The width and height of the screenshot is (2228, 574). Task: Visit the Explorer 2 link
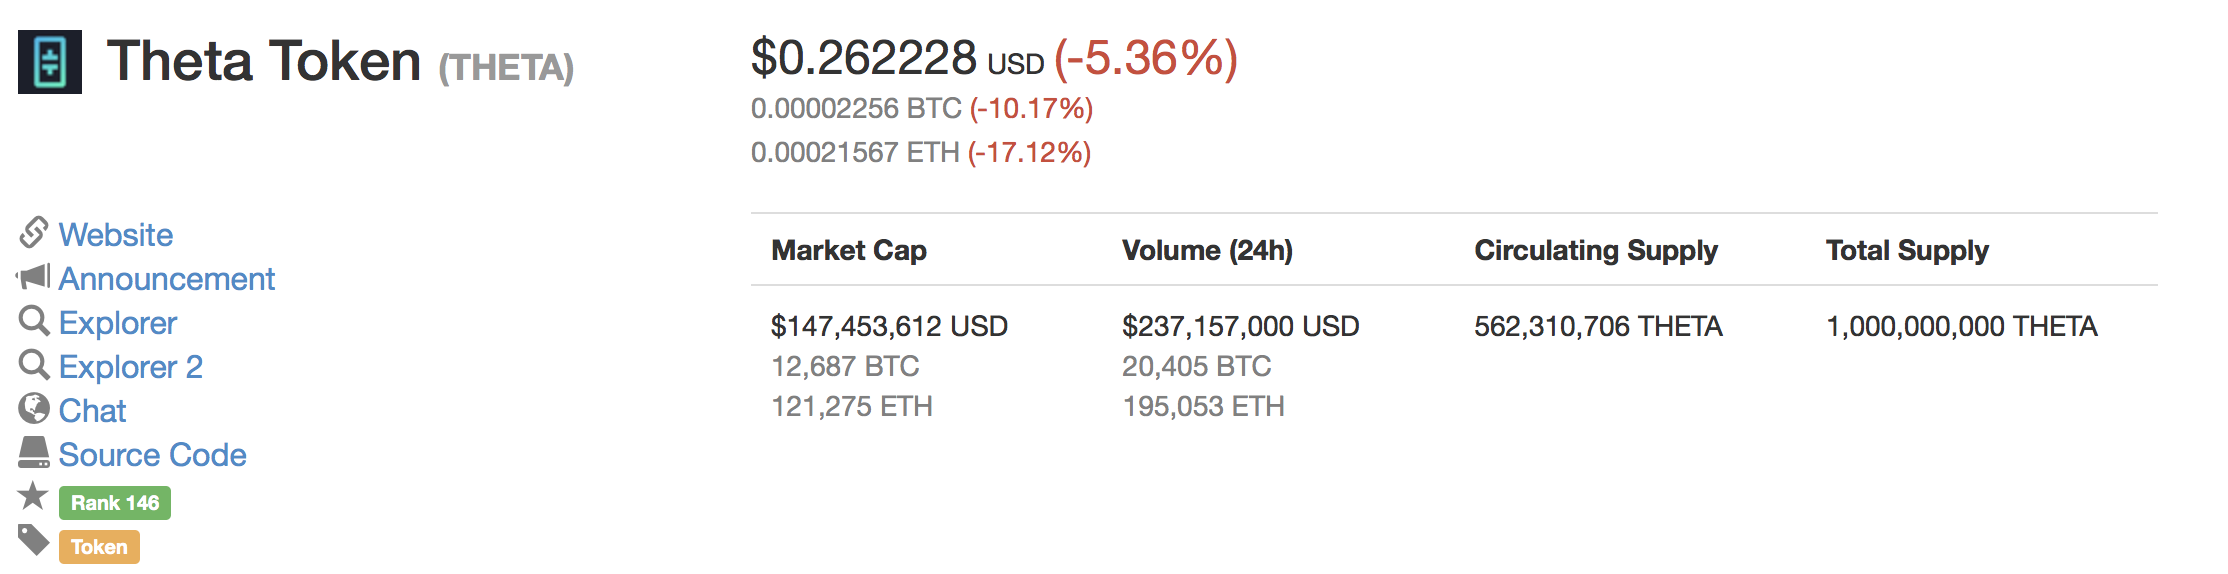click(131, 366)
